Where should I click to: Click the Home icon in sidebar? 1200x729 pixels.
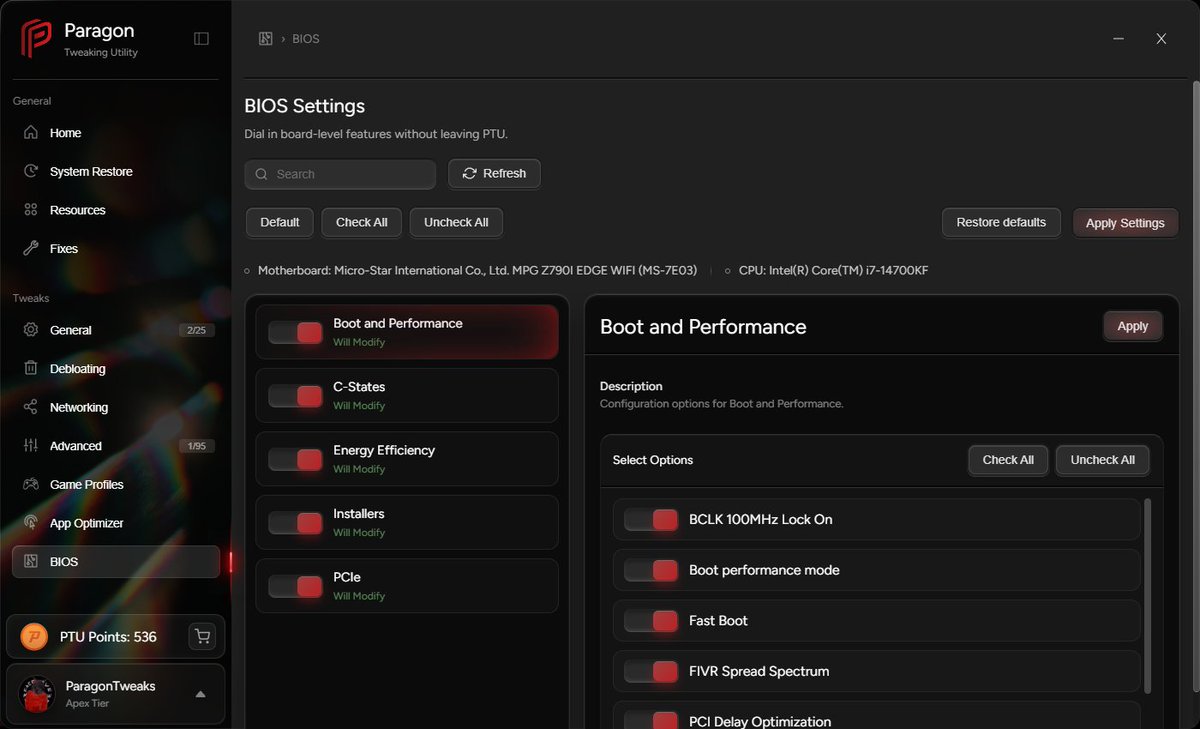click(x=31, y=133)
